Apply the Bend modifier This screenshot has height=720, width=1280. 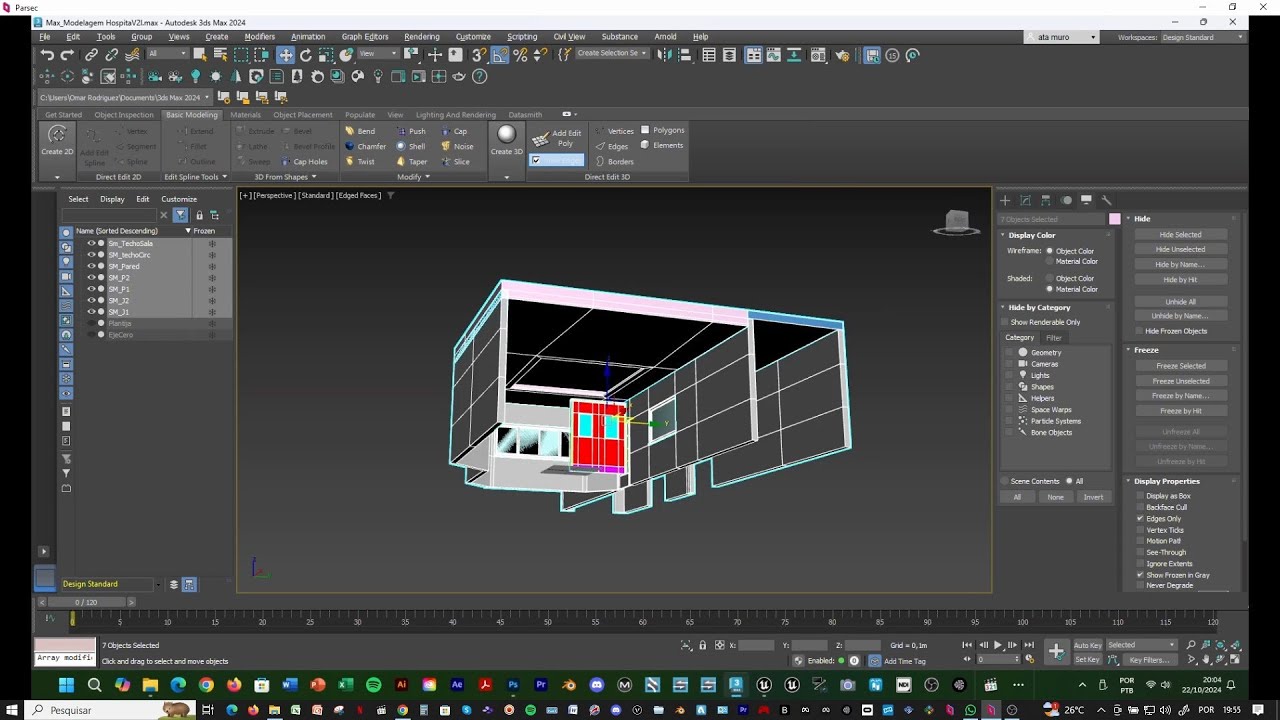[x=360, y=131]
